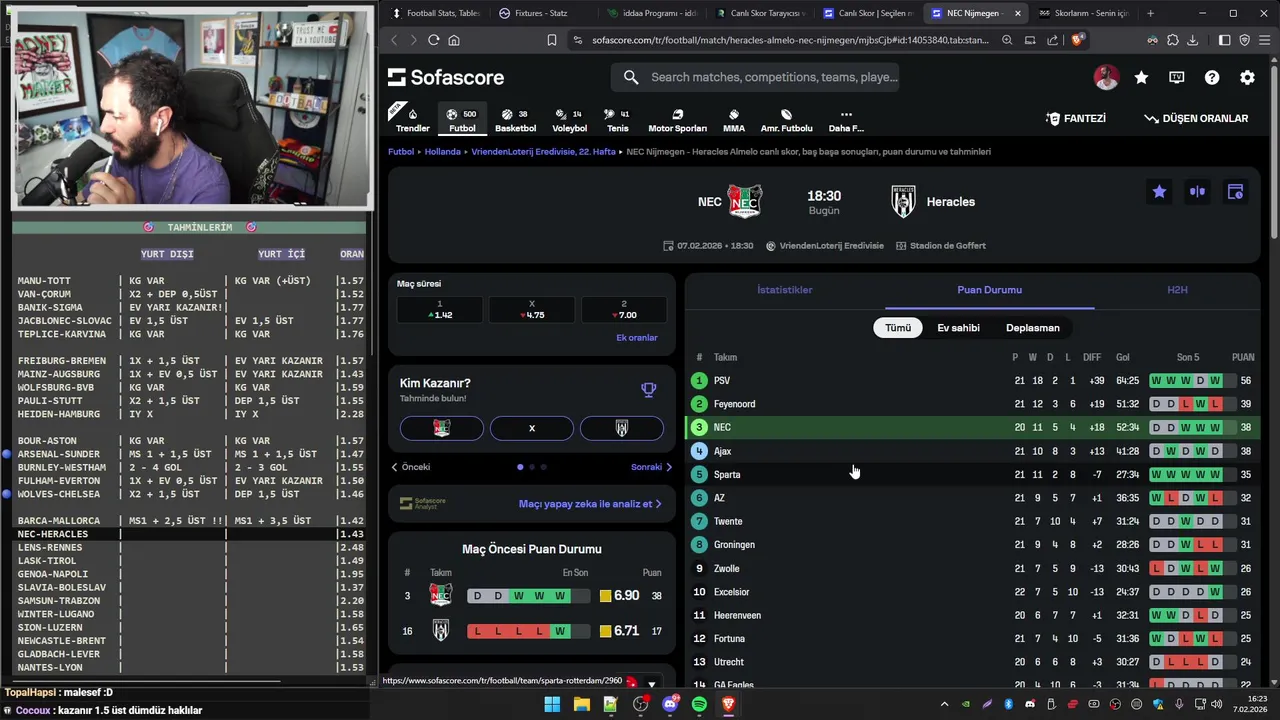Open PSV row in standings
The height and width of the screenshot is (720, 1280).
(x=973, y=380)
